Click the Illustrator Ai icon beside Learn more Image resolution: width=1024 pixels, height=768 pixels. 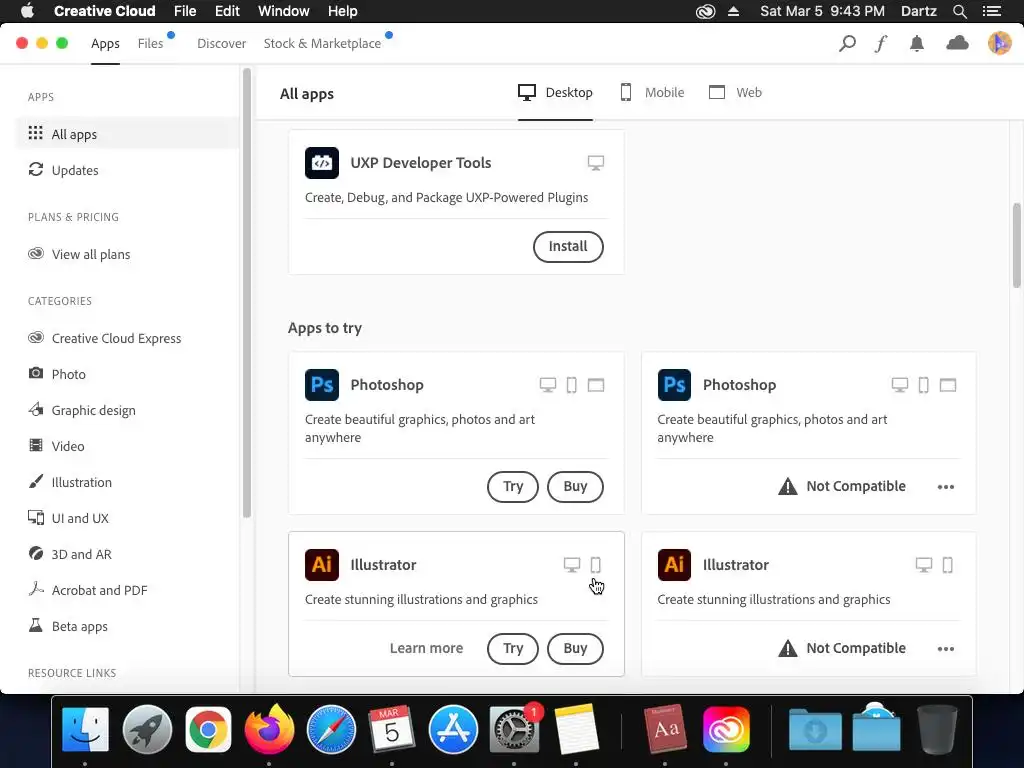(x=322, y=565)
